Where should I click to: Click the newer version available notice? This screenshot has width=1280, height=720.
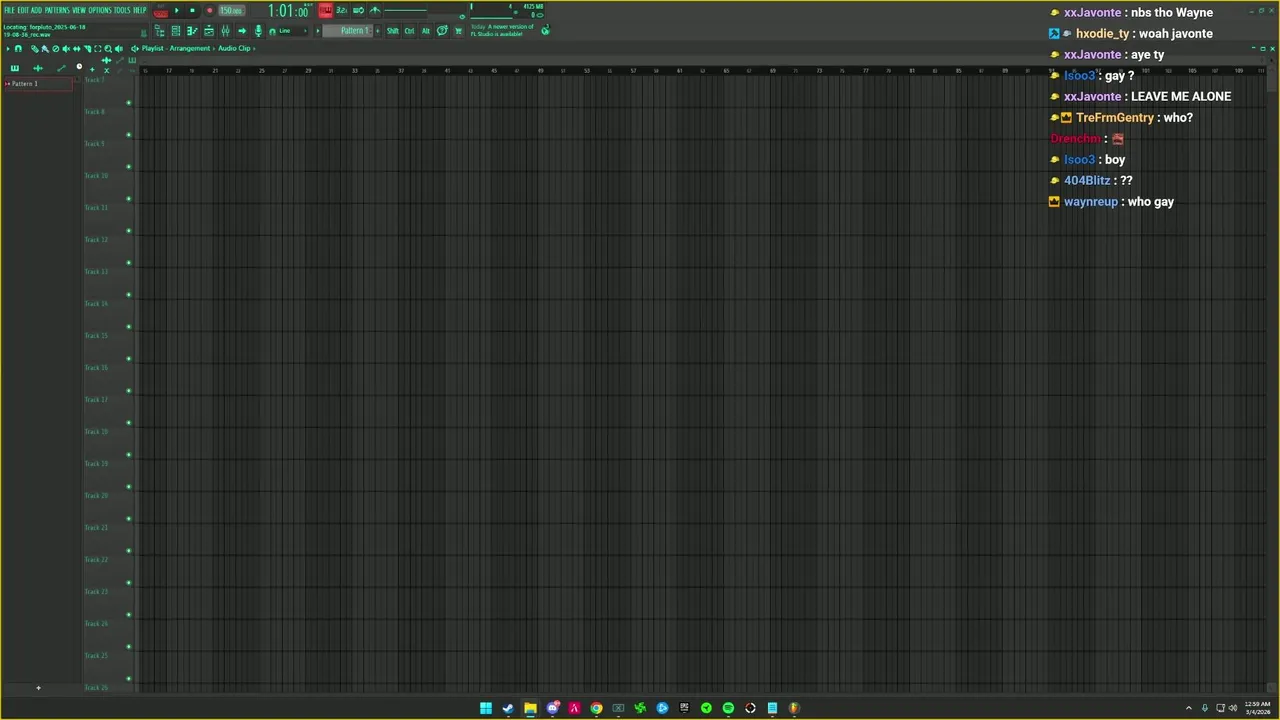point(502,31)
